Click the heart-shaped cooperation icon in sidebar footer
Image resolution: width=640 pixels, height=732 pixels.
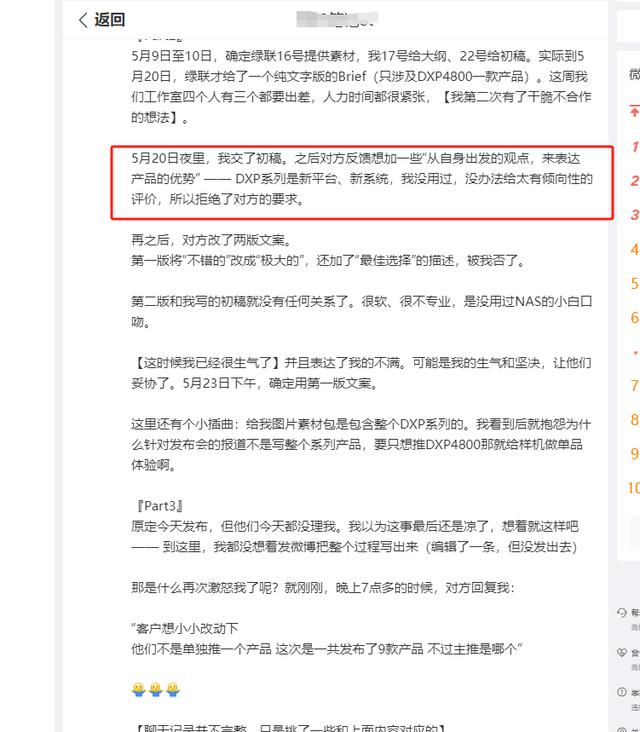(621, 652)
